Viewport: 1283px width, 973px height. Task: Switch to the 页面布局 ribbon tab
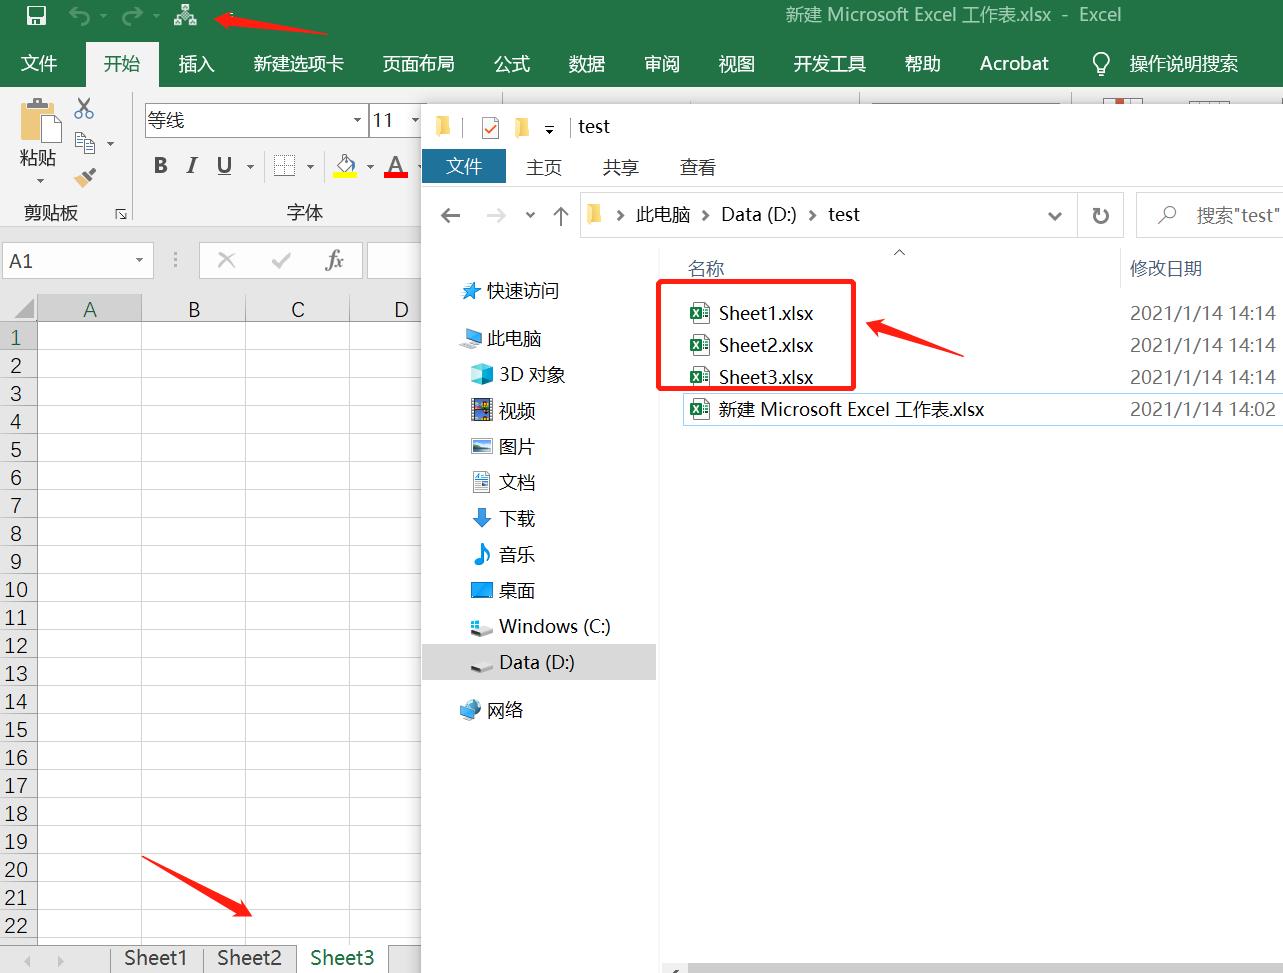pyautogui.click(x=418, y=64)
